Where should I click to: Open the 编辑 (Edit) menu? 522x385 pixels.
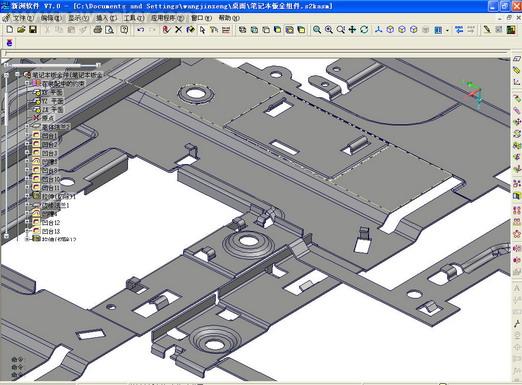tap(51, 18)
